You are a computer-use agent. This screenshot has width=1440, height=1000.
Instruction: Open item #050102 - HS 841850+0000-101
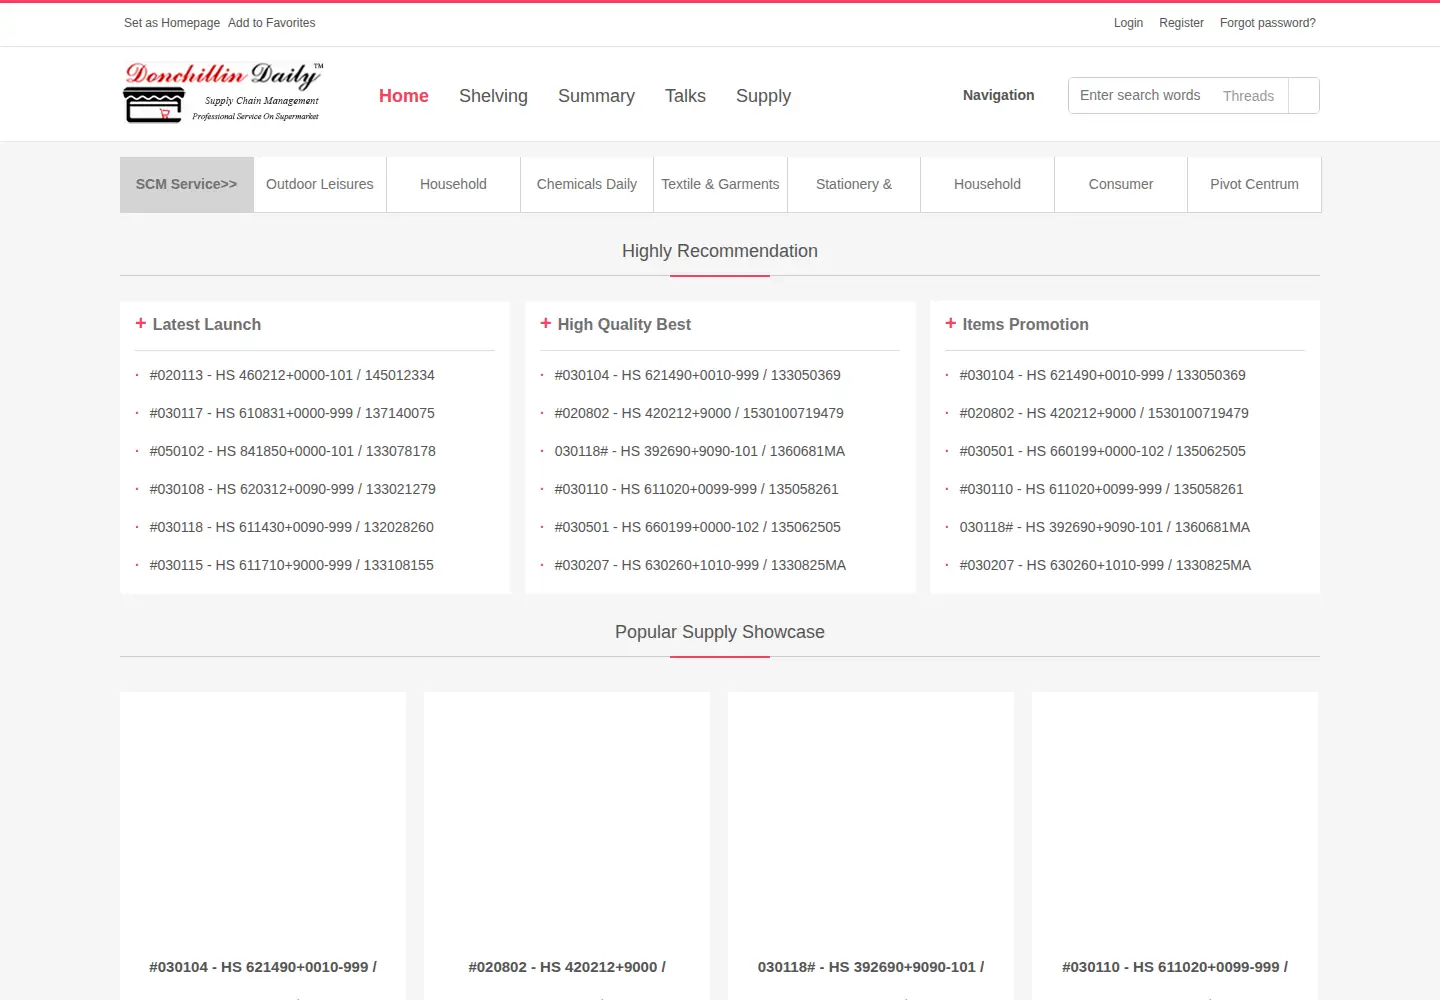pyautogui.click(x=293, y=451)
